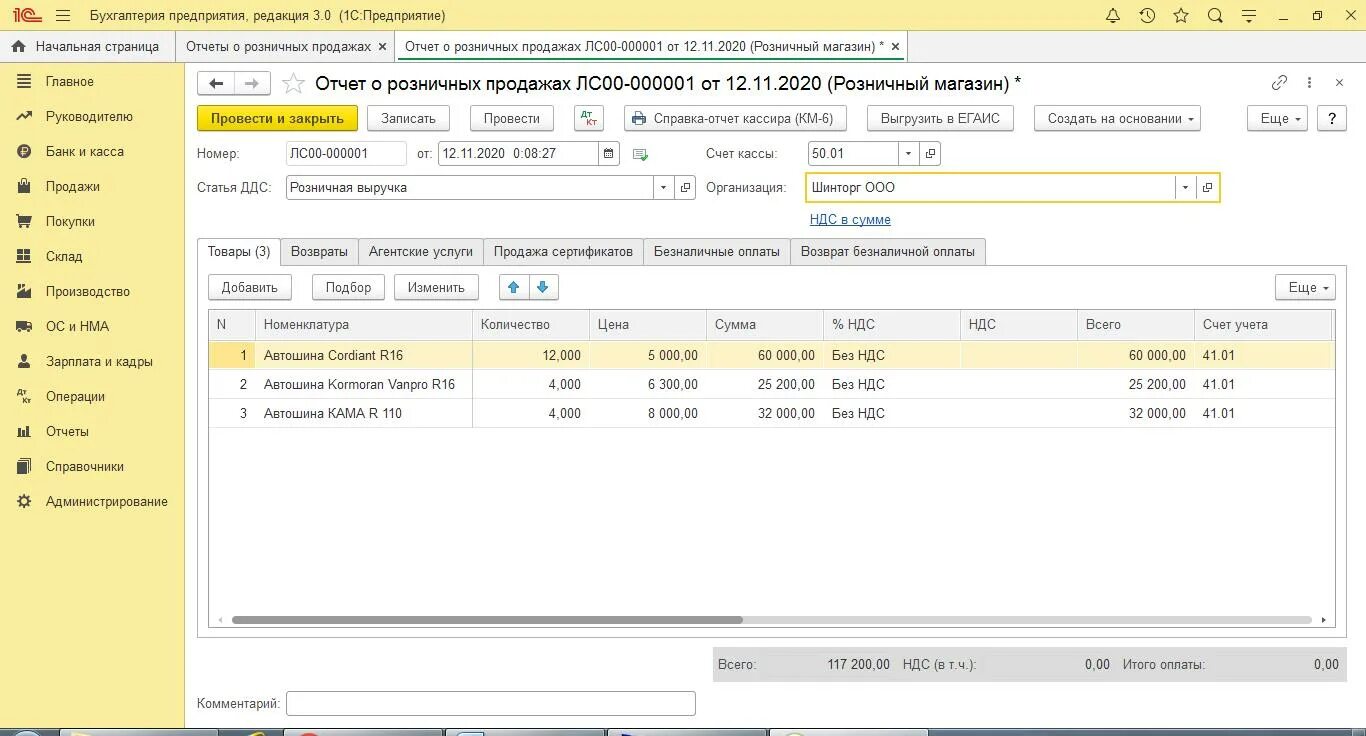Get link to document chain icon
Screen dimensions: 1366x736
click(x=1279, y=83)
